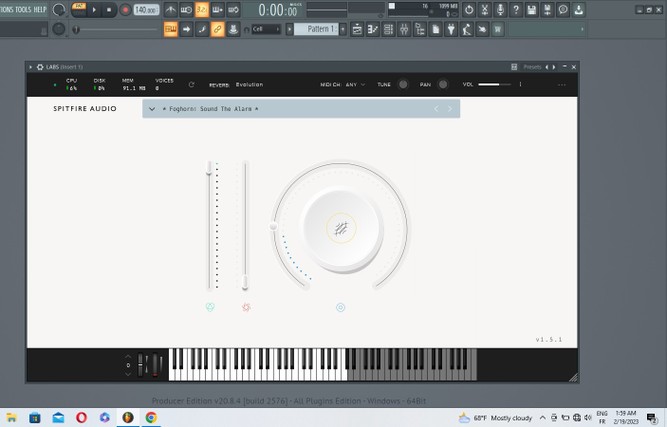Click the VOL slider in plugin header
This screenshot has height=427, width=667.
click(494, 85)
